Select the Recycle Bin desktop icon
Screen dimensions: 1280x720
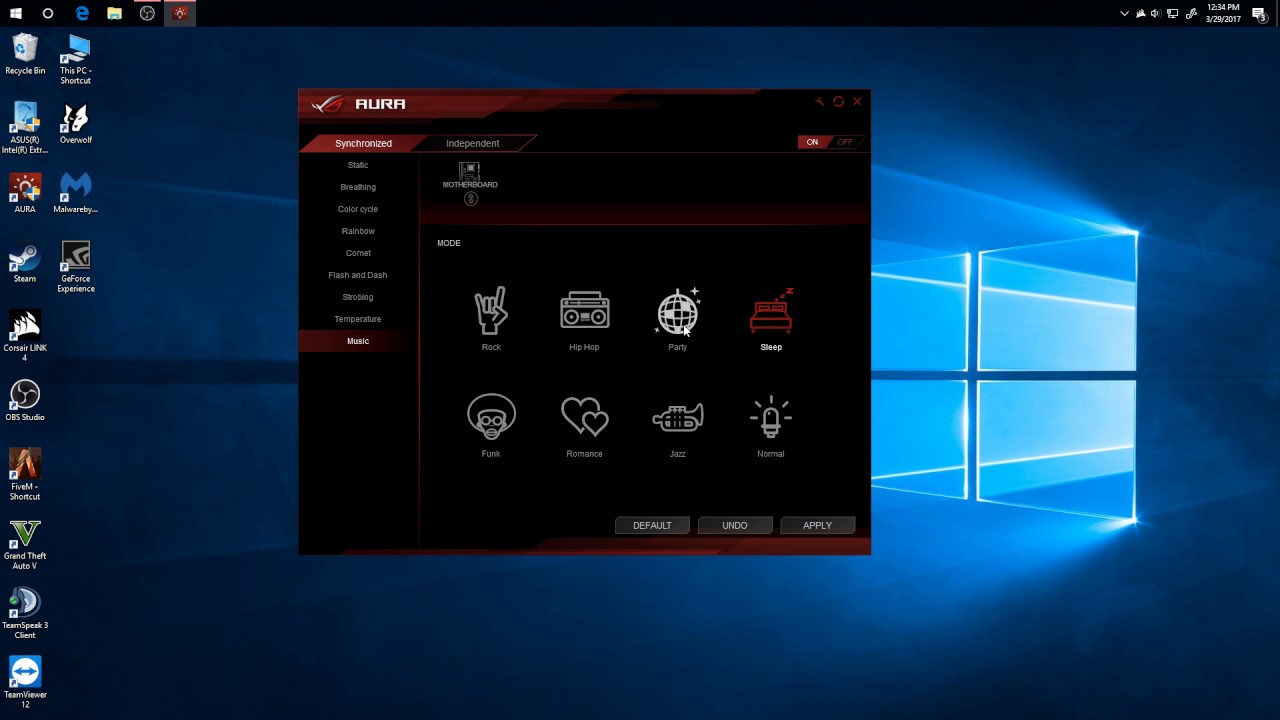(x=25, y=54)
